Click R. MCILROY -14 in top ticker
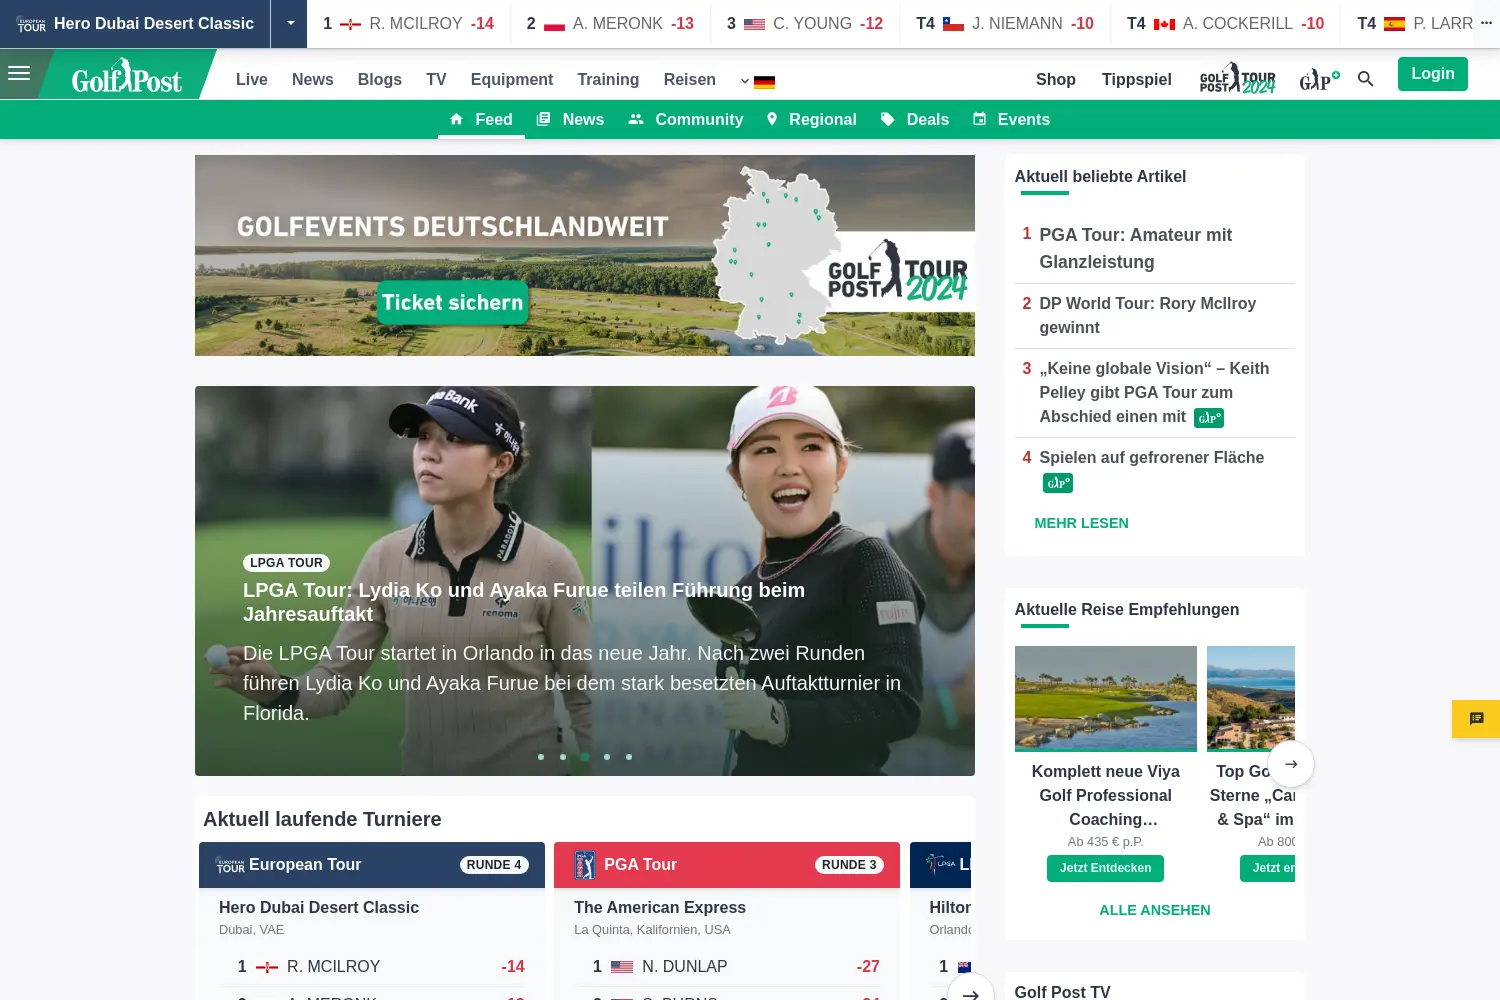The width and height of the screenshot is (1500, 1000). pyautogui.click(x=409, y=23)
